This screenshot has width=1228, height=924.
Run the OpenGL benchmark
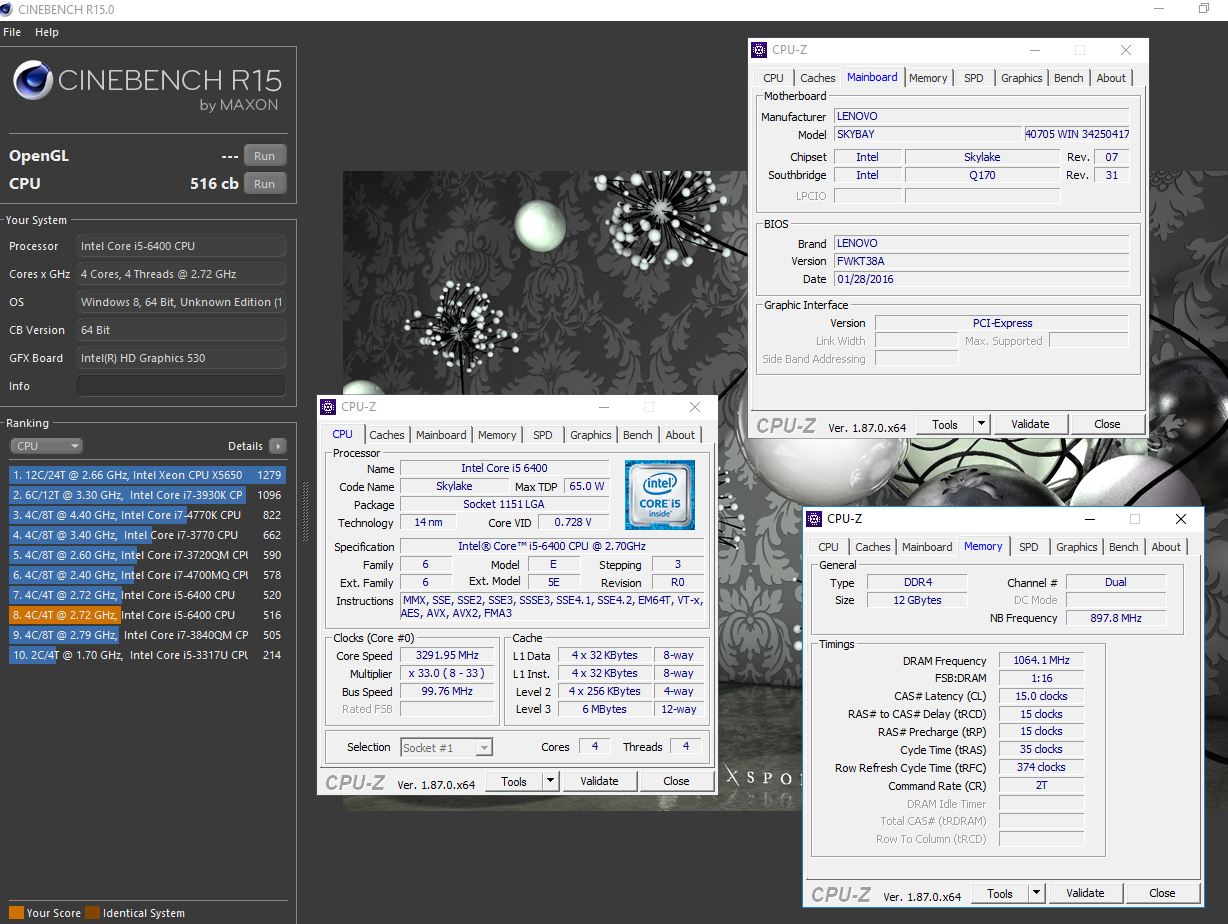[x=265, y=156]
